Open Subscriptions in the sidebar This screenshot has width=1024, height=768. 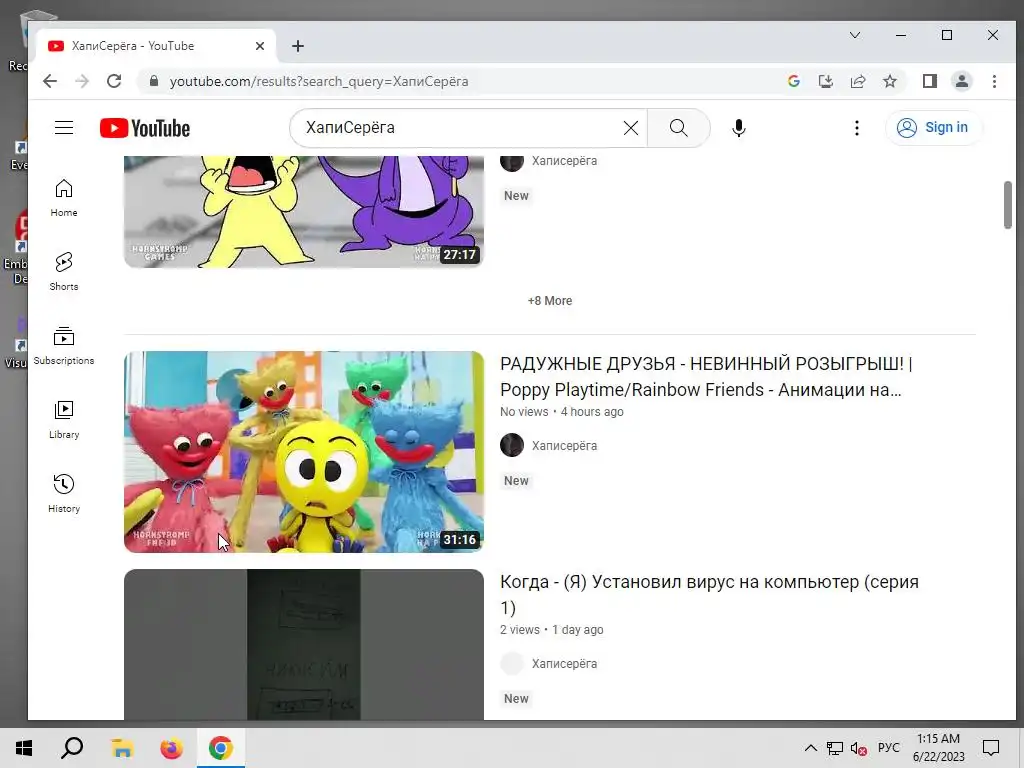pos(64,346)
